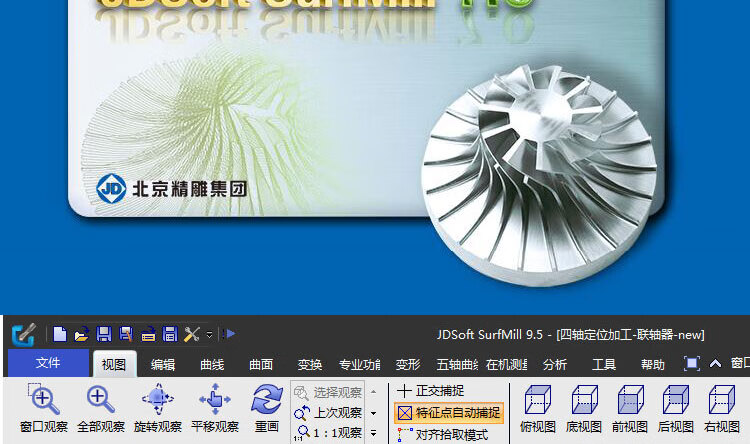Click the full-screen frame icon near 帮助
750x444 pixels.
[x=692, y=364]
